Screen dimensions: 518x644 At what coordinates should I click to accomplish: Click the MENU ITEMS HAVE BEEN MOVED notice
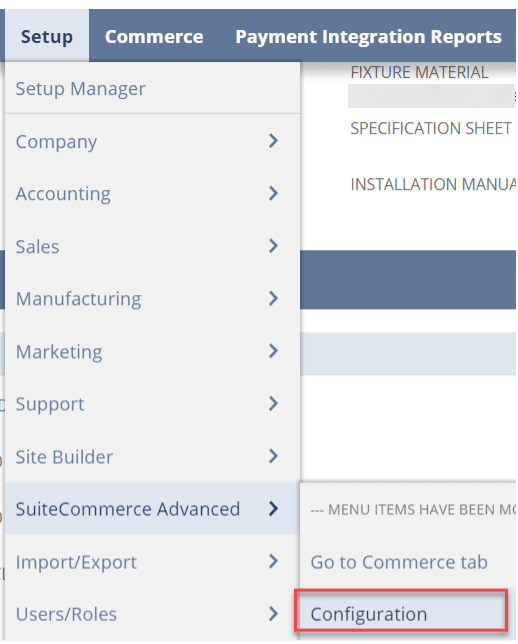pos(413,510)
